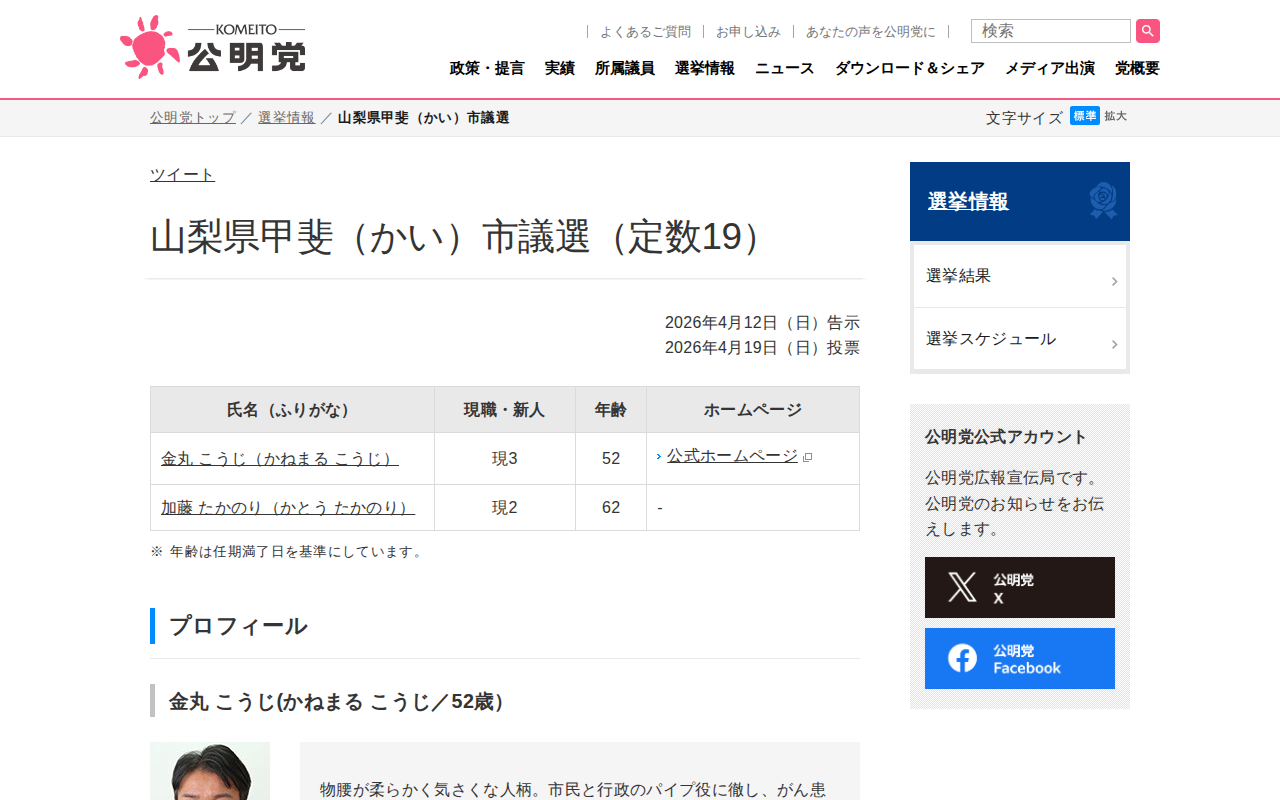
Task: Open the よくあるご質問 link
Action: tap(645, 32)
